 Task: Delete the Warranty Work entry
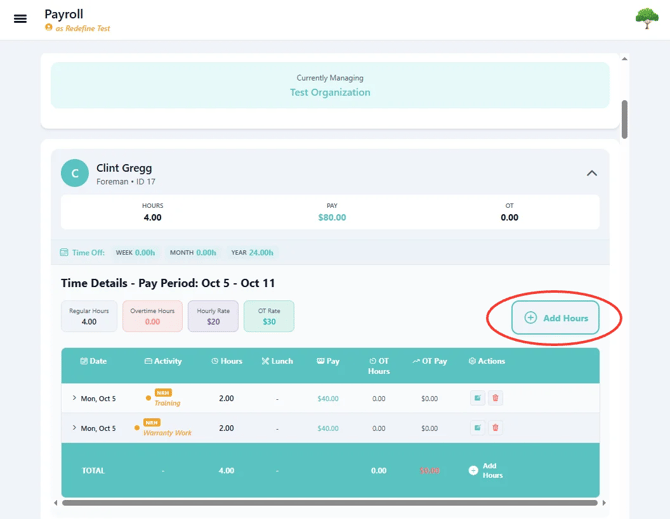tap(495, 428)
